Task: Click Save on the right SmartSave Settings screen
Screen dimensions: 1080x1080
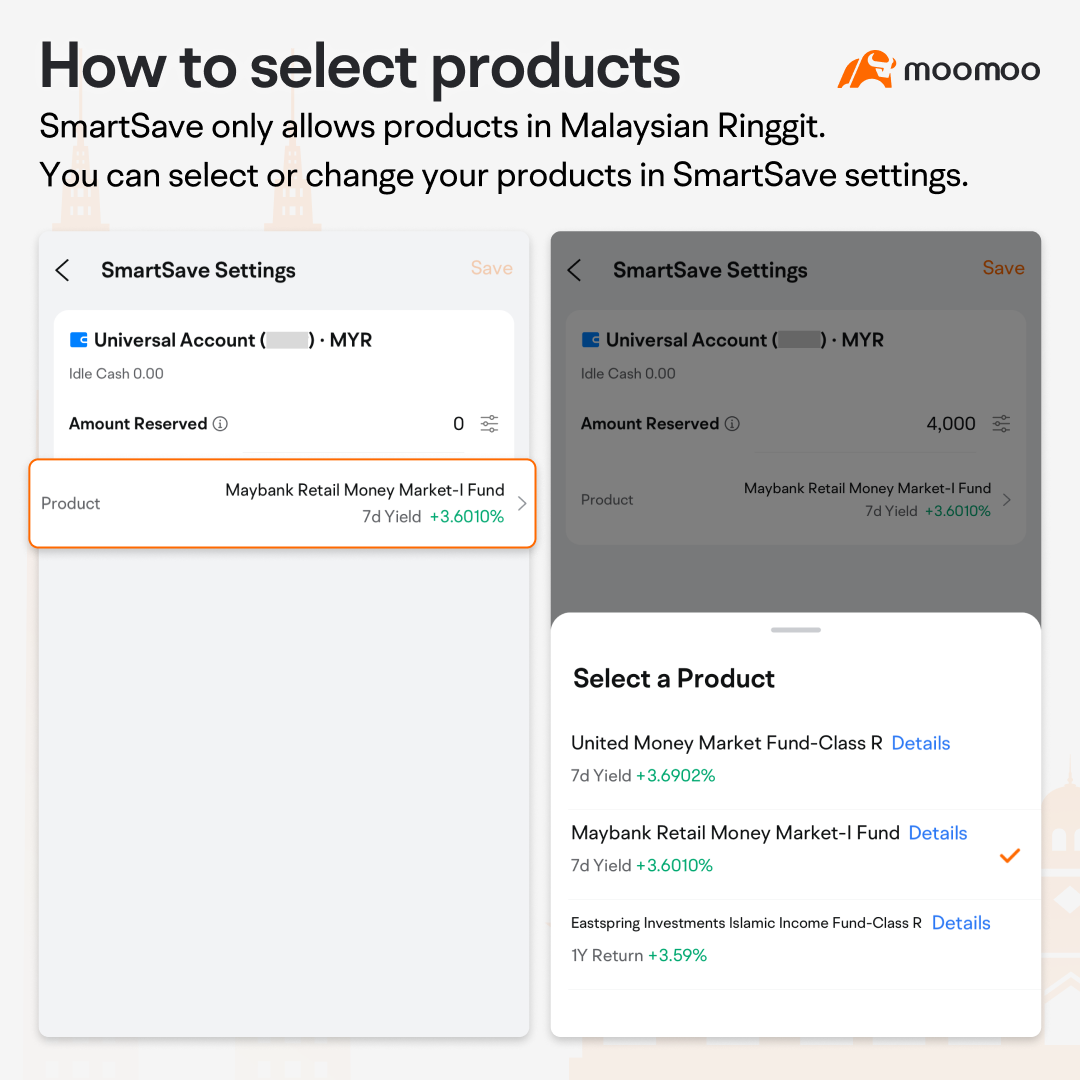Action: coord(1003,268)
